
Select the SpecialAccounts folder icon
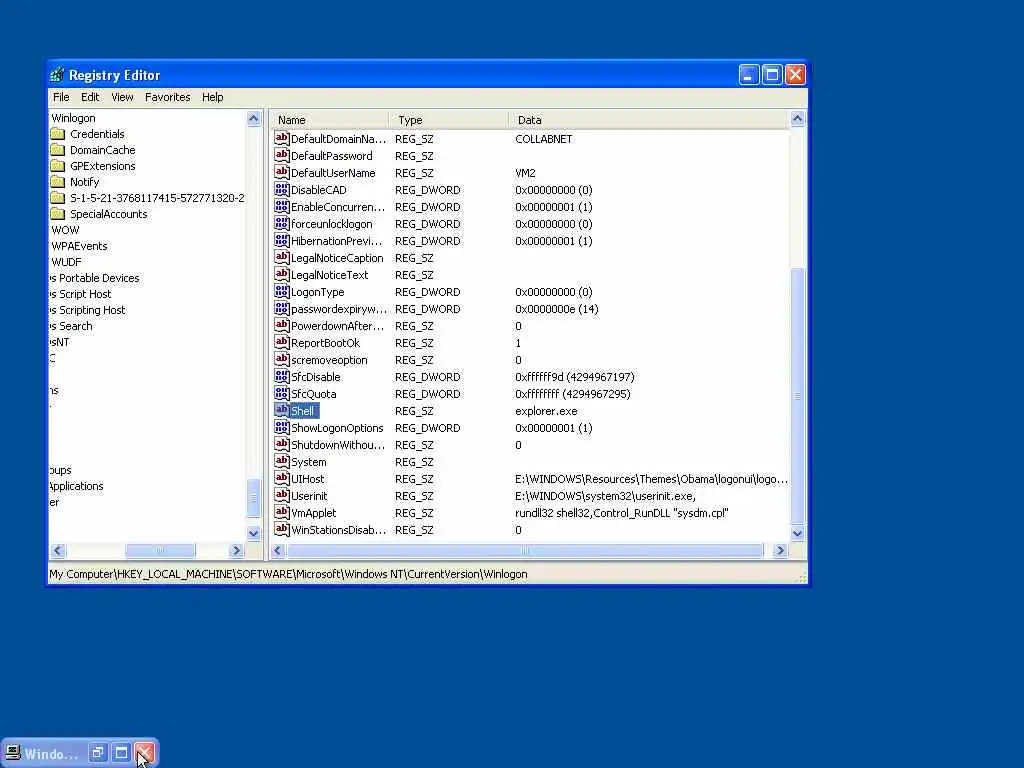pyautogui.click(x=57, y=214)
